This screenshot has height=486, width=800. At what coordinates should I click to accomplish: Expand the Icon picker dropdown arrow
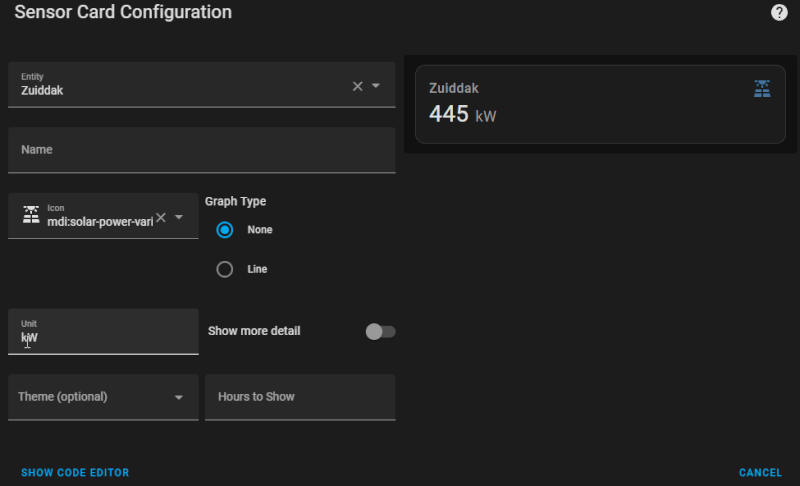[x=179, y=217]
